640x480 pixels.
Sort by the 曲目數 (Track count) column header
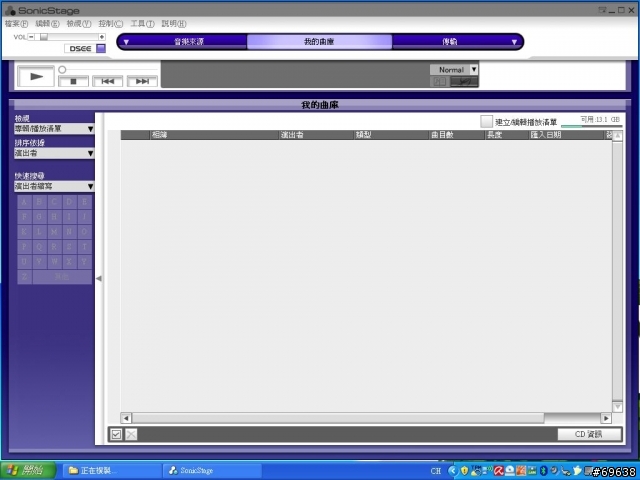pos(457,135)
